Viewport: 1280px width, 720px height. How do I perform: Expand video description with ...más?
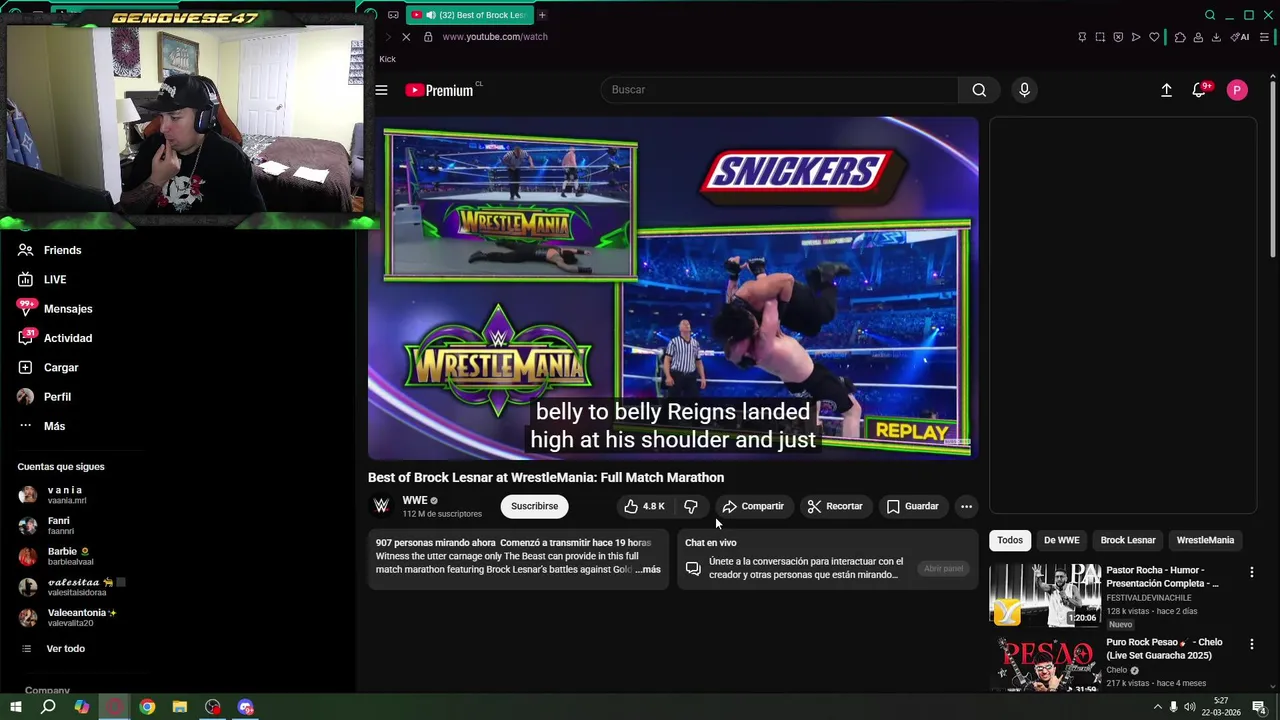648,569
